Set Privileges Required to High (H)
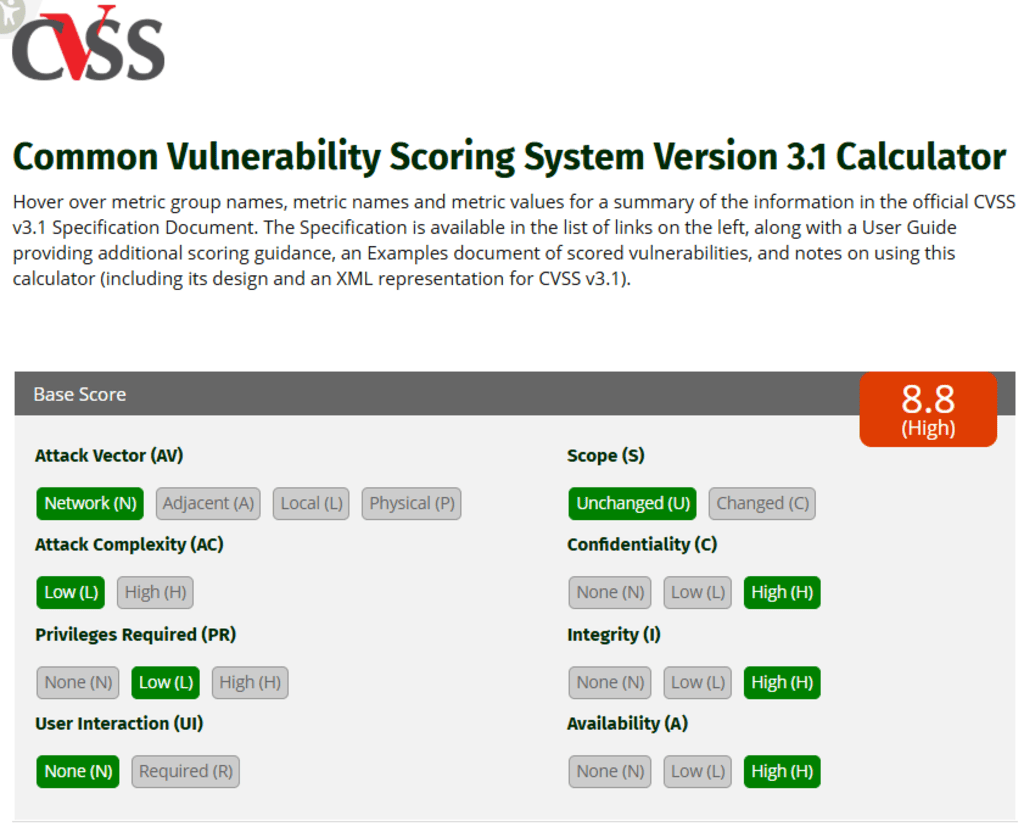Image resolution: width=1024 pixels, height=832 pixels. (x=250, y=682)
